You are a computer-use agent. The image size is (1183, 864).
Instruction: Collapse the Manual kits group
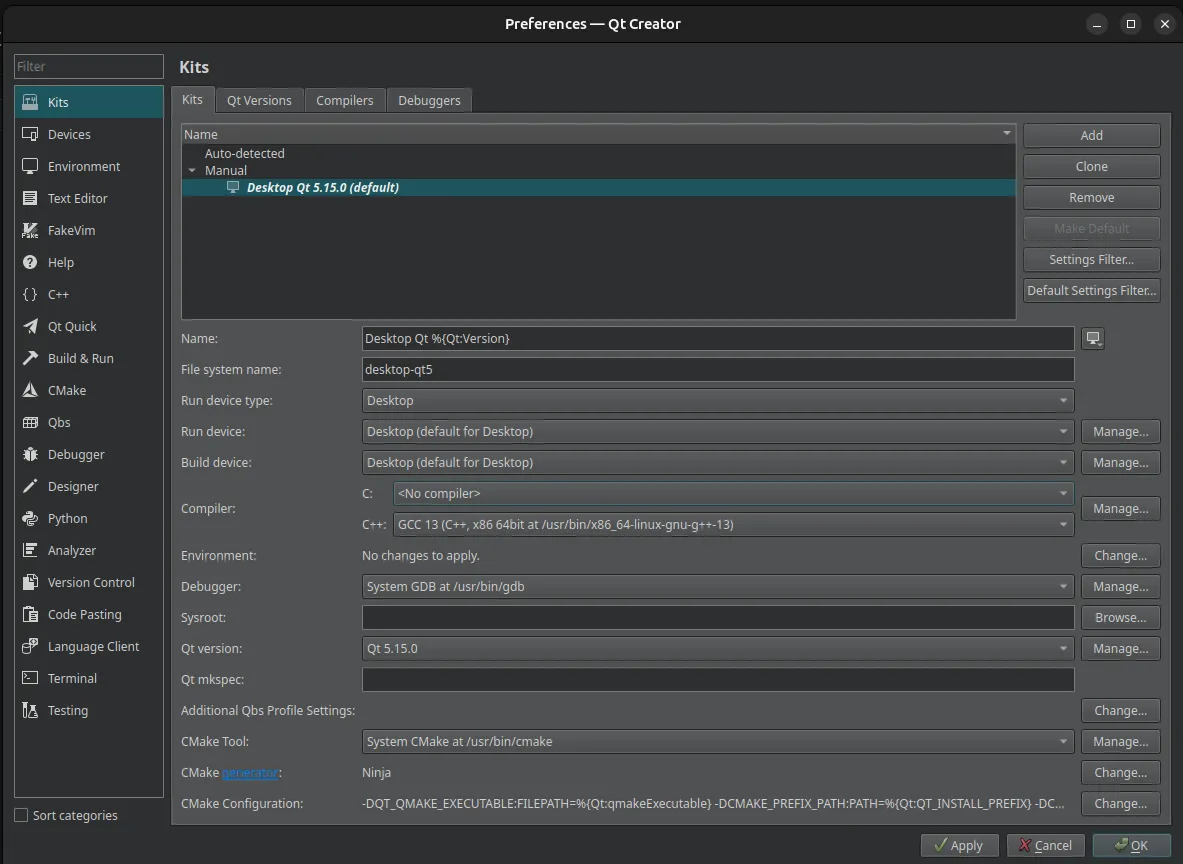192,170
